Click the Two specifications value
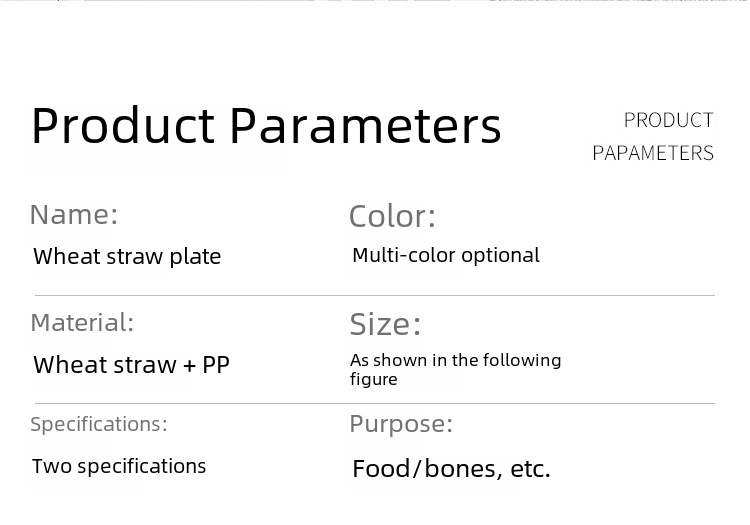The width and height of the screenshot is (750, 525). [x=119, y=466]
